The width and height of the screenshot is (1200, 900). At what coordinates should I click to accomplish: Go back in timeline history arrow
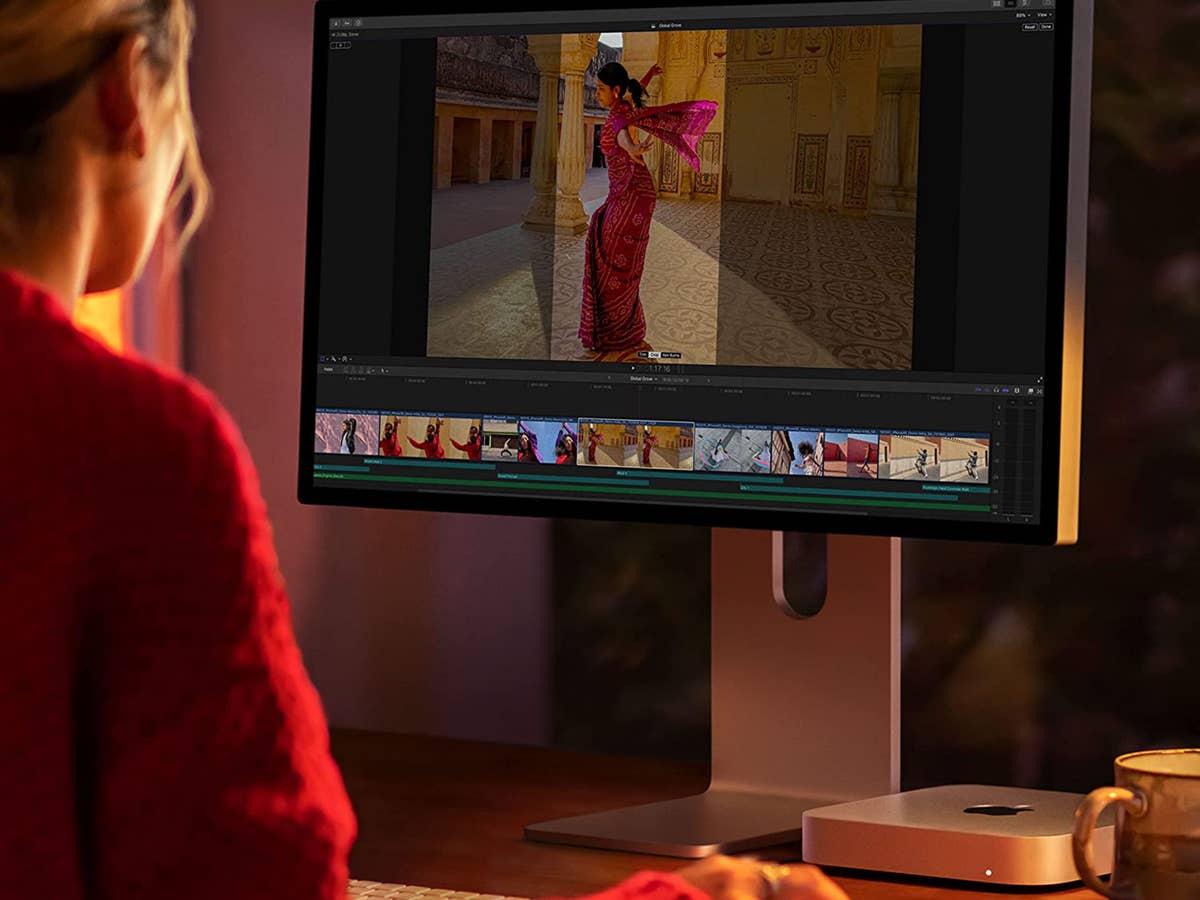coord(609,378)
